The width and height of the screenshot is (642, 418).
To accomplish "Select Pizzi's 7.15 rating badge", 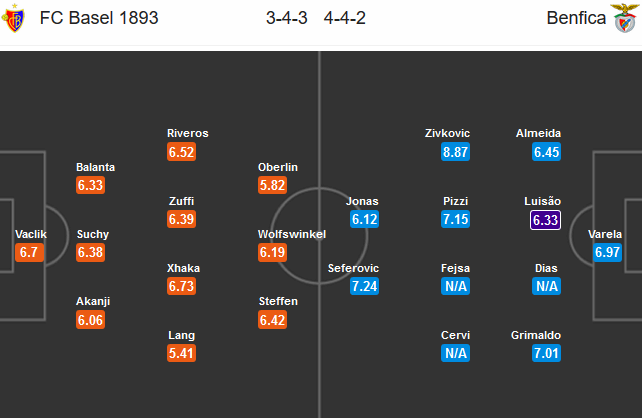I will [455, 219].
